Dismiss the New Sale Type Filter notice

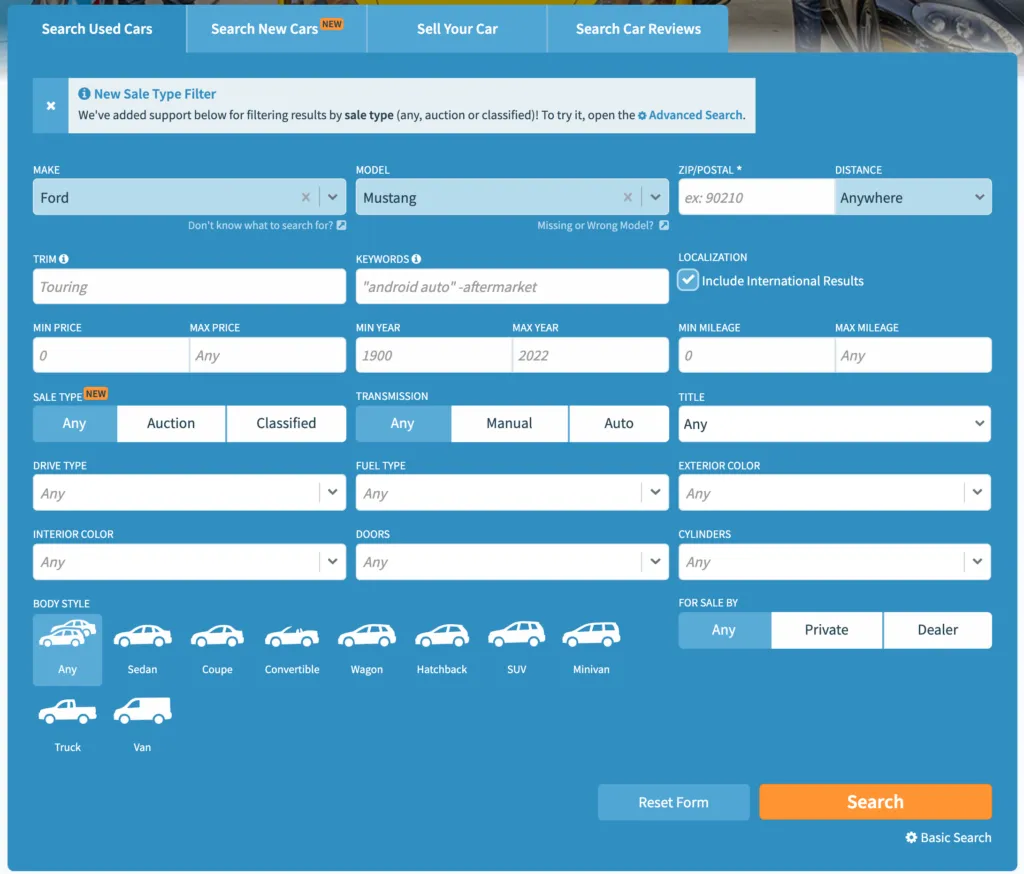coord(51,106)
